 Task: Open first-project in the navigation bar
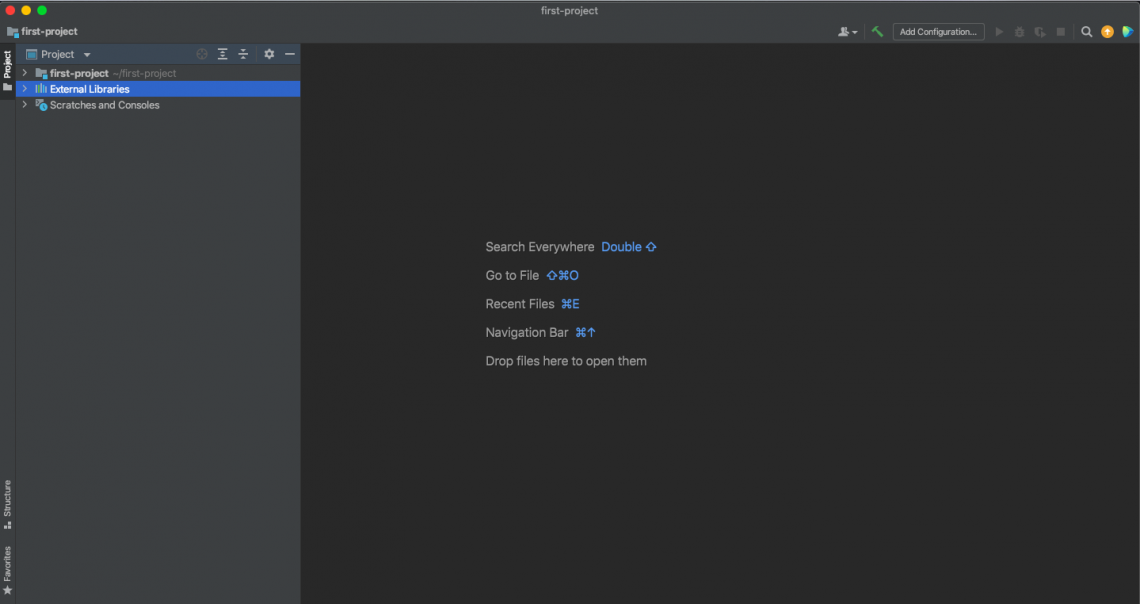coord(42,31)
